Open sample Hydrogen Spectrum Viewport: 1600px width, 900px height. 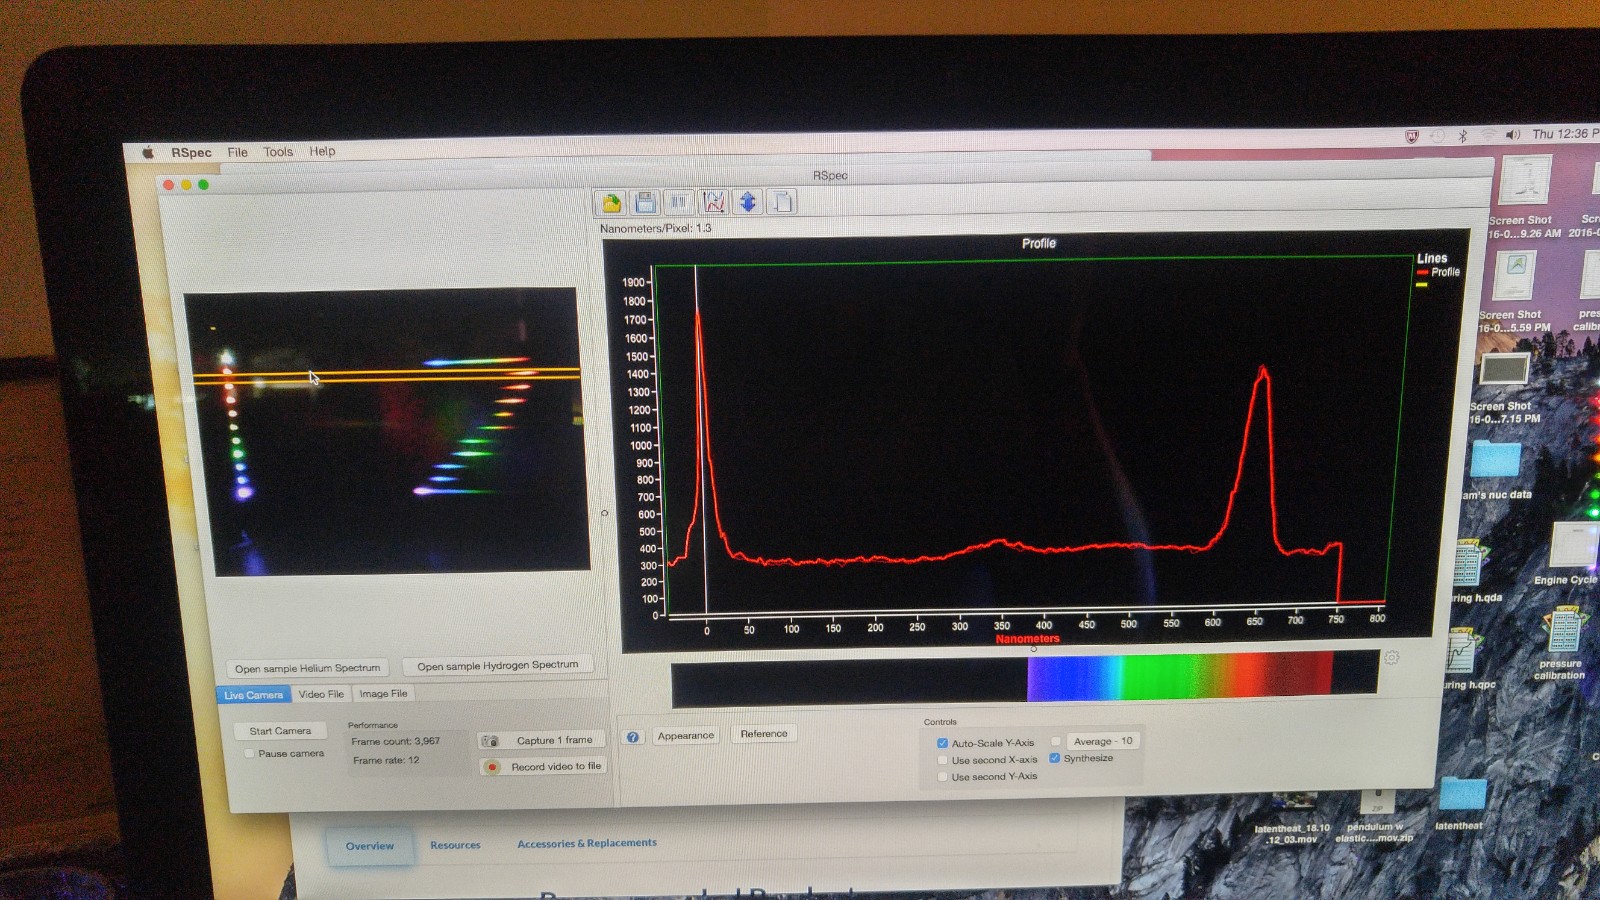[x=498, y=664]
